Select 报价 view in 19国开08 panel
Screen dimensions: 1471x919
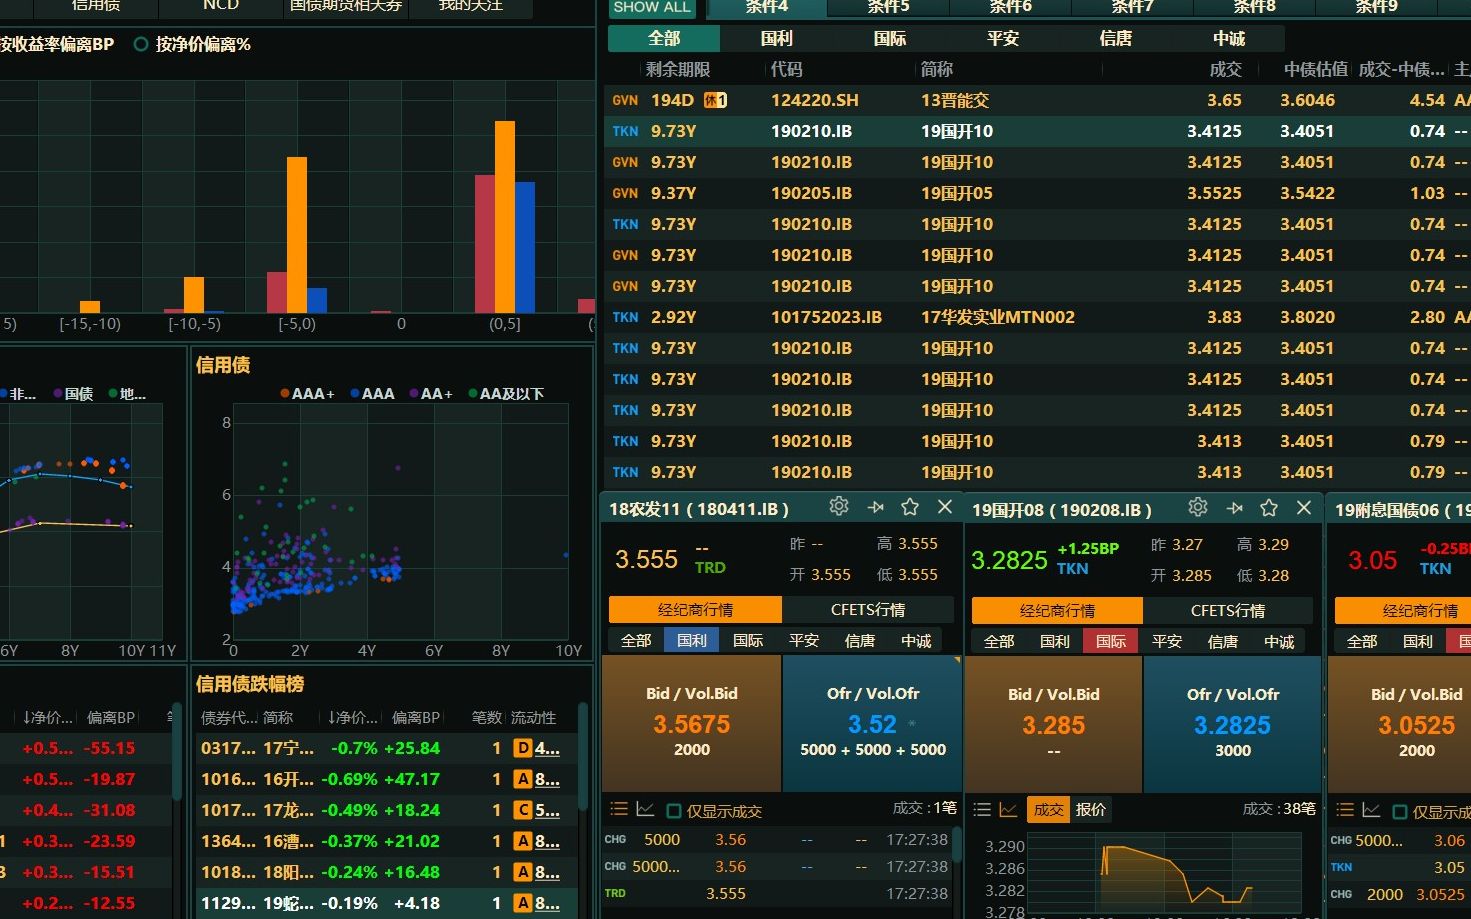click(x=1091, y=809)
